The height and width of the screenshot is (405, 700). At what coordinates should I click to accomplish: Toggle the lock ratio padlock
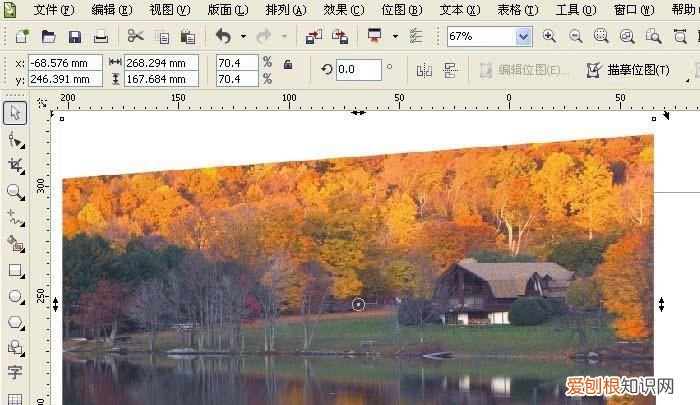coord(288,64)
